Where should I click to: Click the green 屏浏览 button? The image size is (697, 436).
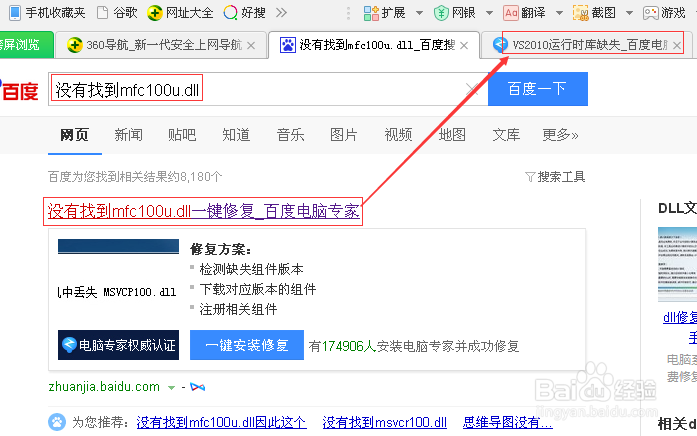(x=26, y=44)
